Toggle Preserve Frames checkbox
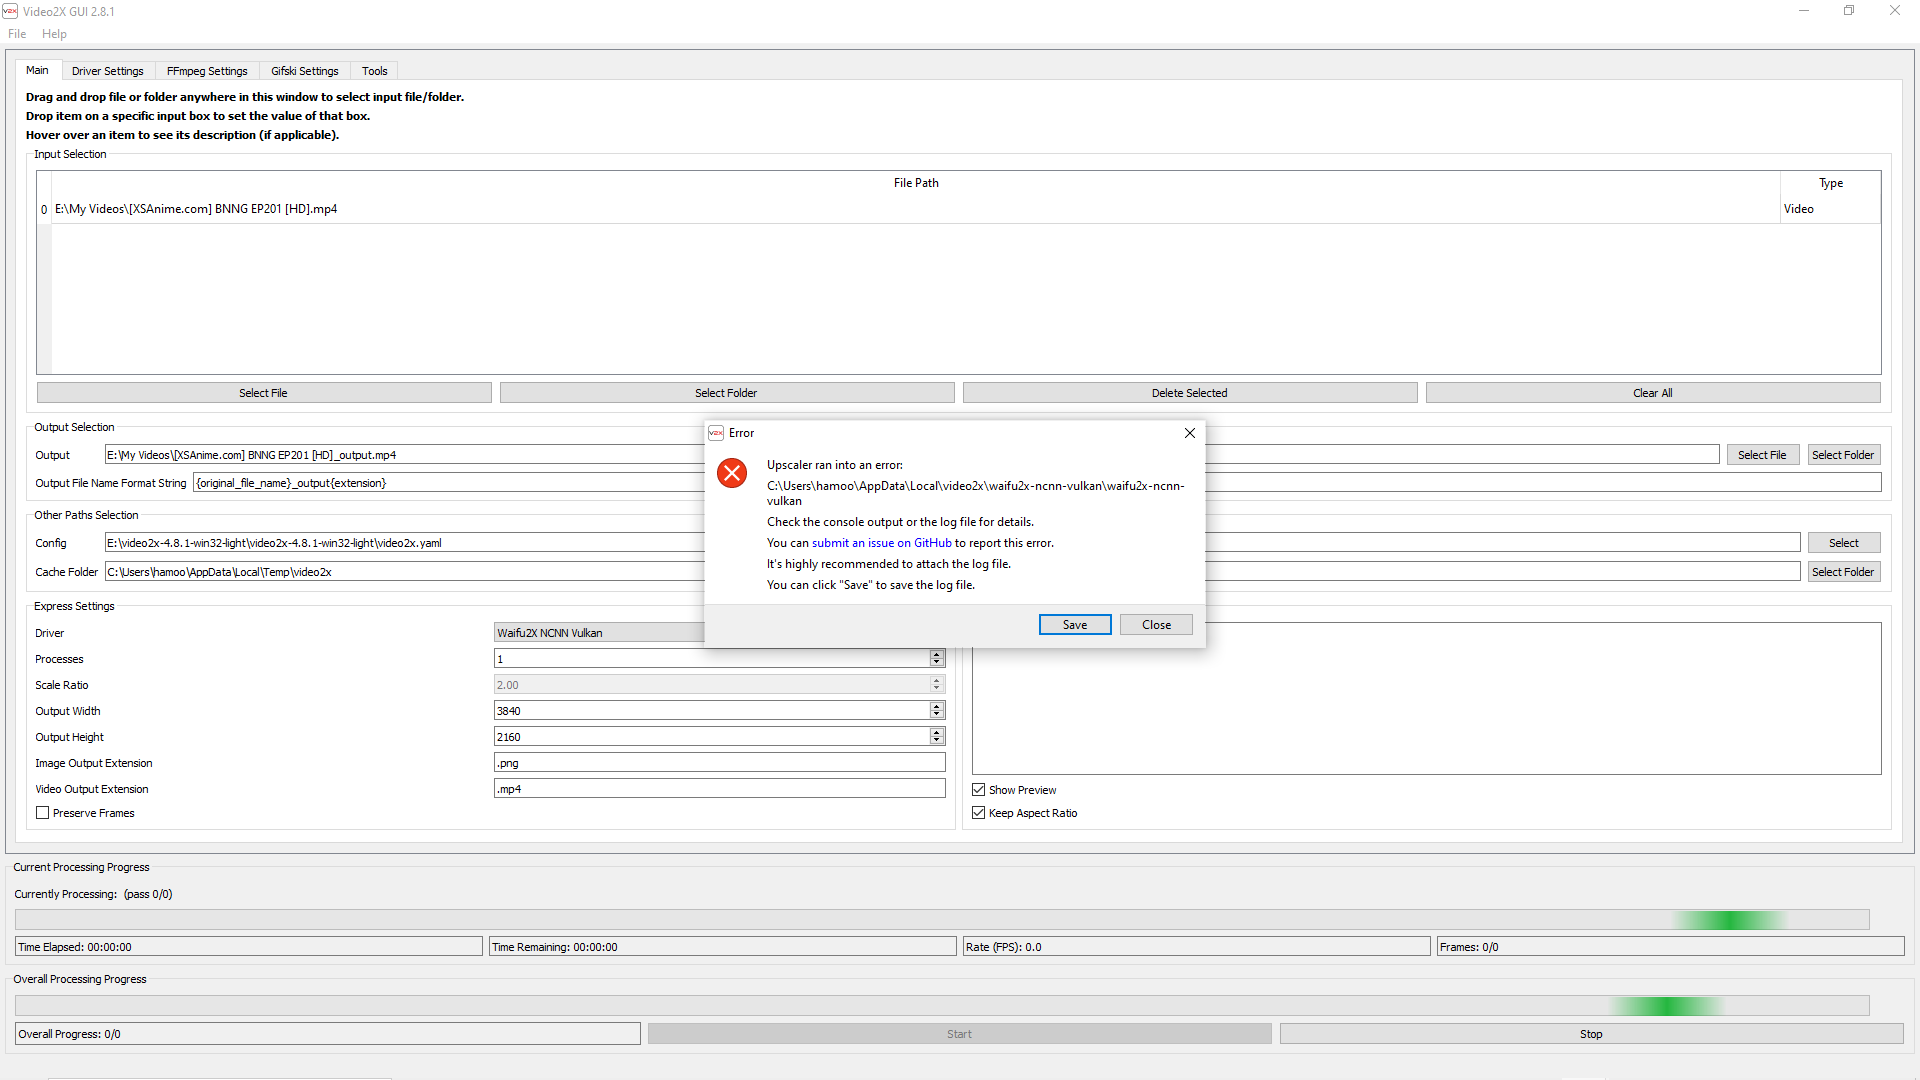The image size is (1920, 1080). point(43,813)
